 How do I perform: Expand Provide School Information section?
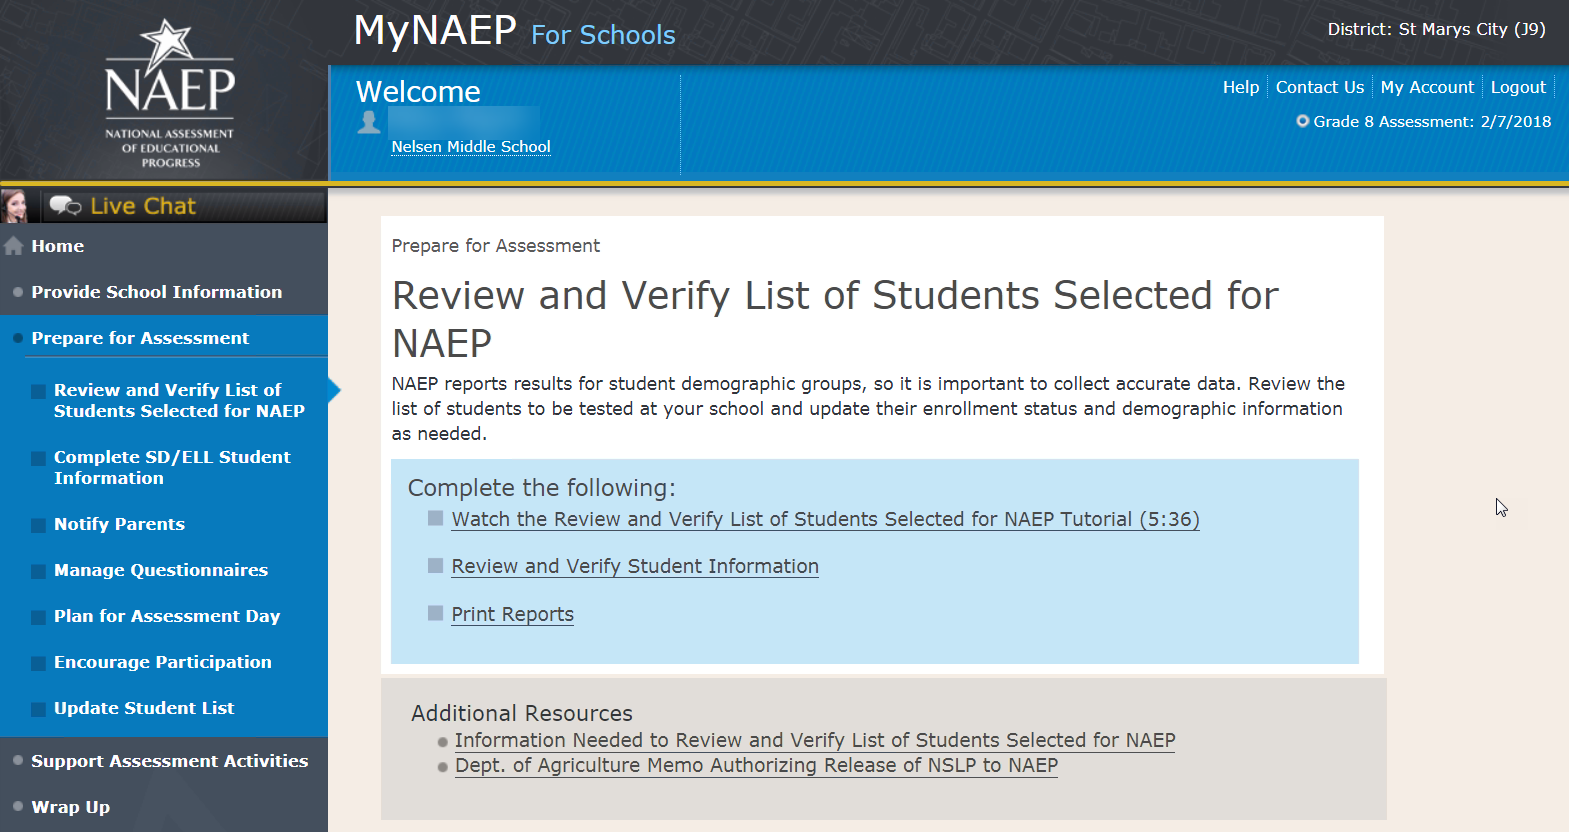point(156,292)
